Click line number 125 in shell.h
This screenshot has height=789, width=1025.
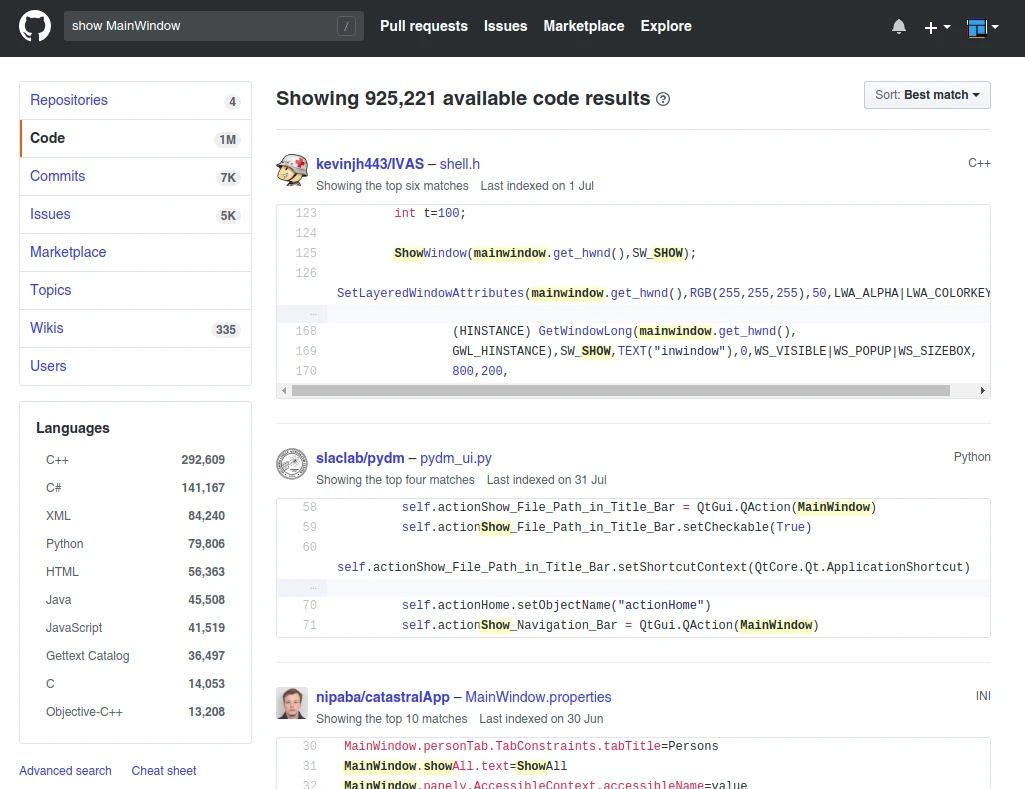pyautogui.click(x=306, y=253)
